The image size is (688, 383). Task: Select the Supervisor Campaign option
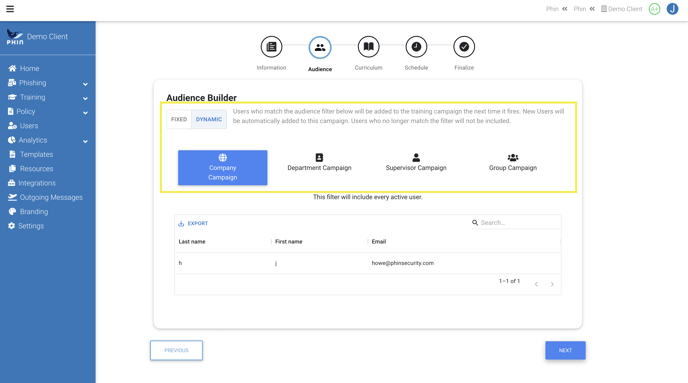point(416,162)
